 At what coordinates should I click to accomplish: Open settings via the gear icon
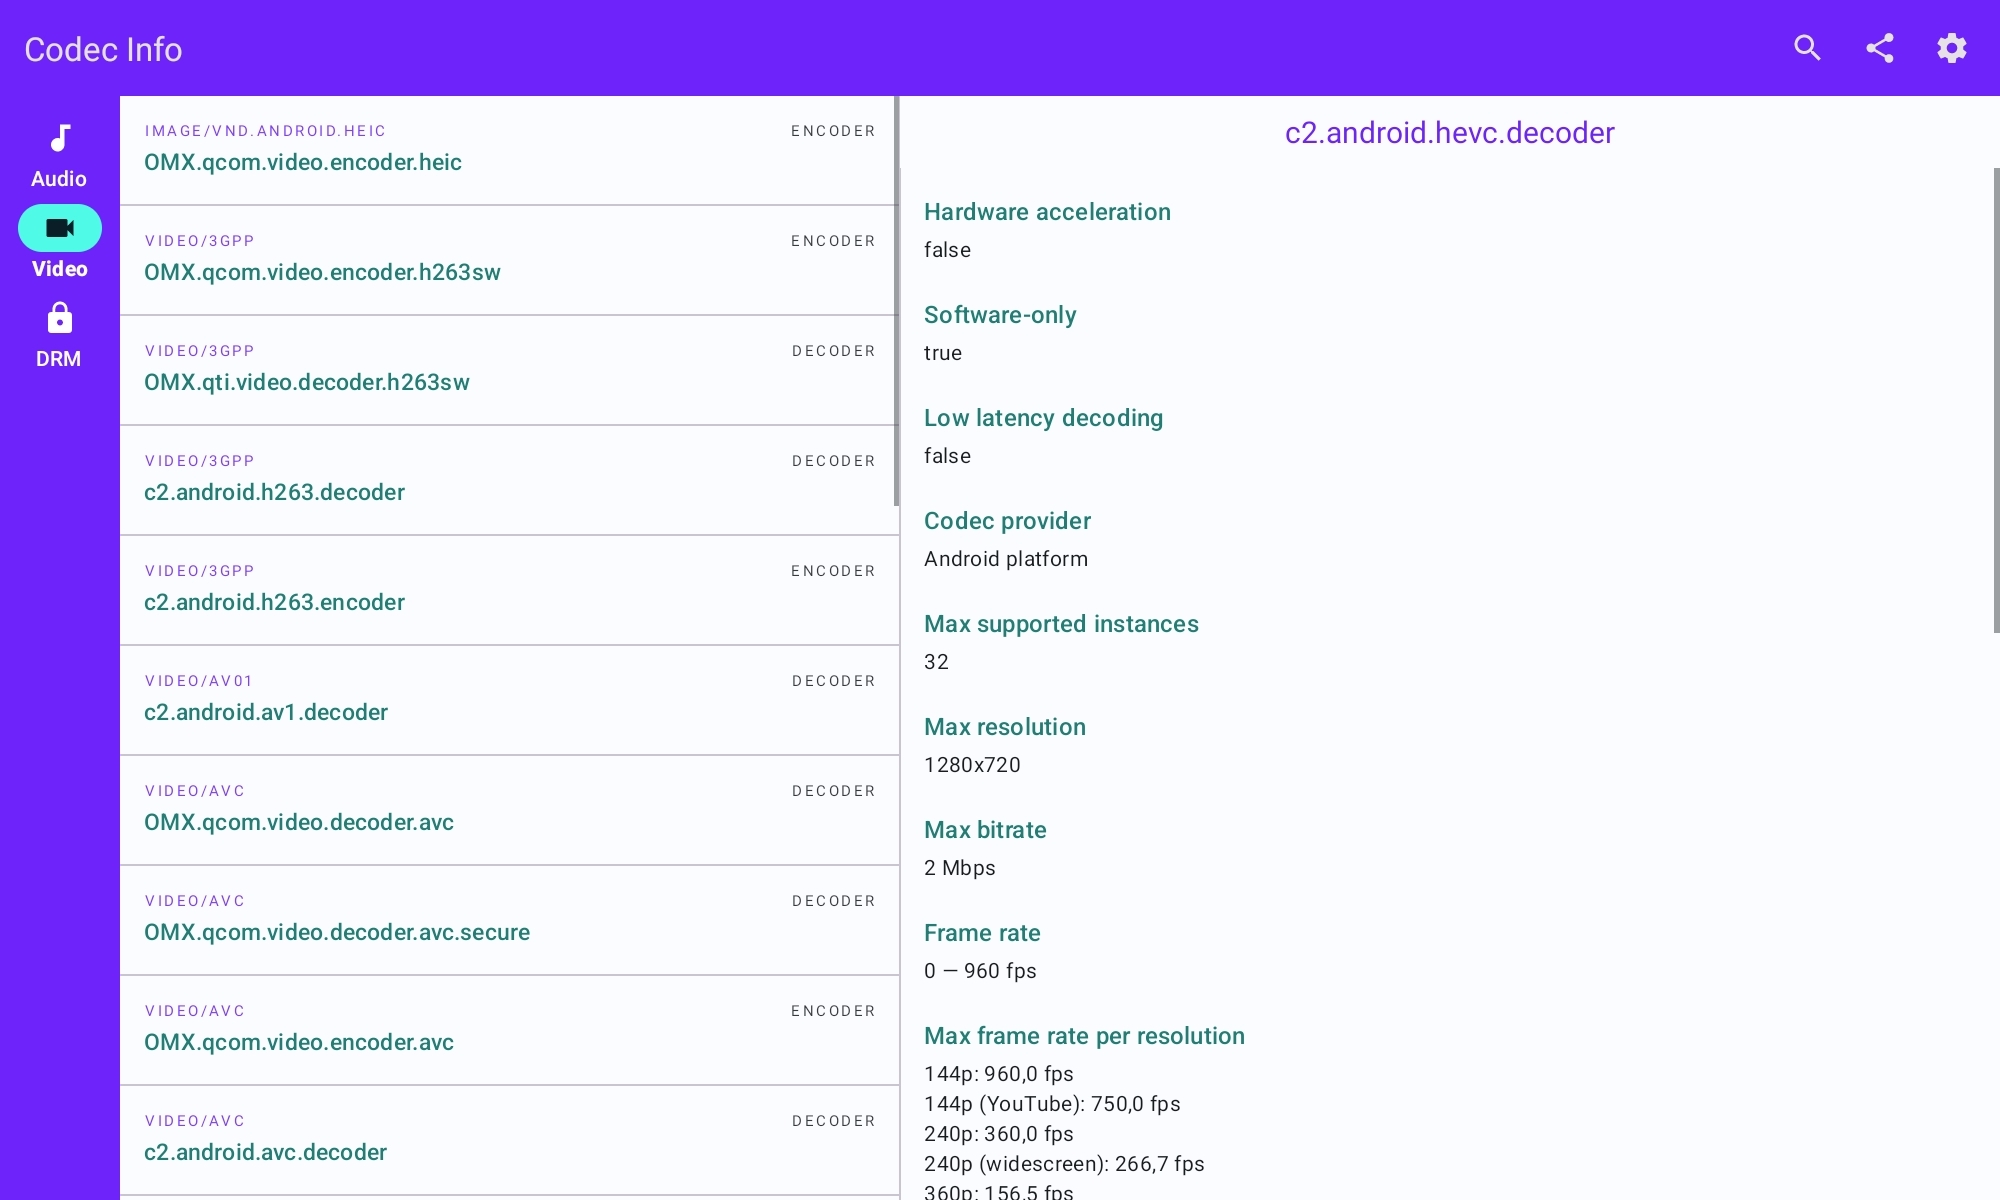click(1952, 48)
